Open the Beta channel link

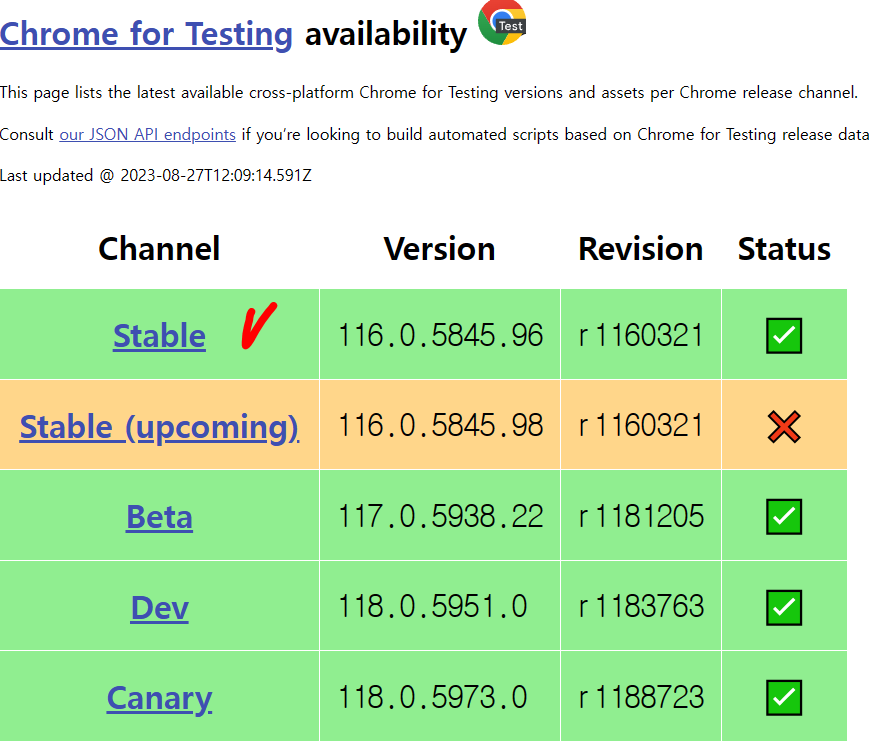click(160, 517)
